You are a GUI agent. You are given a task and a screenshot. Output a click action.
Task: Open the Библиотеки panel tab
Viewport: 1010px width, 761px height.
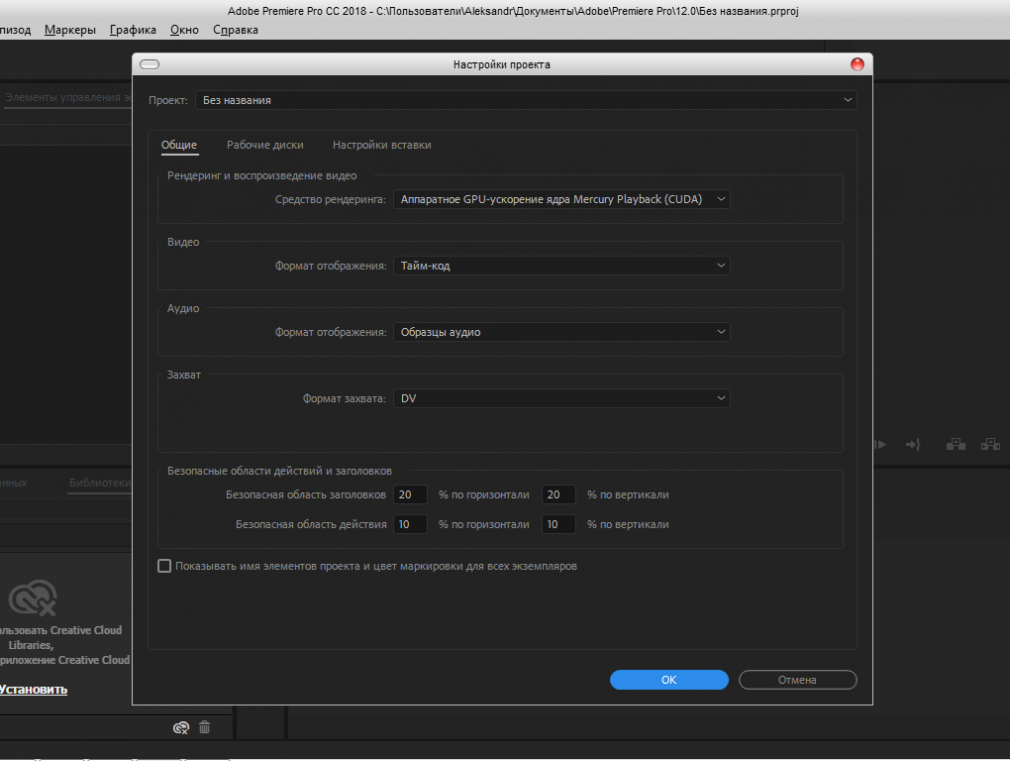(x=100, y=483)
